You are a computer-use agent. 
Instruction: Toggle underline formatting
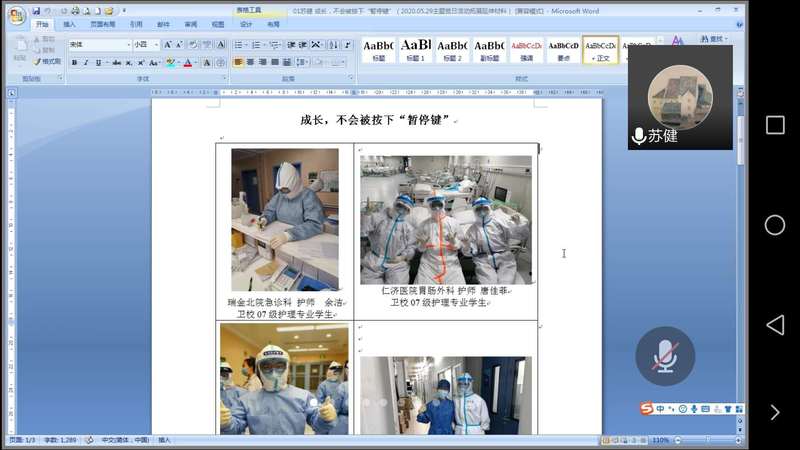[x=98, y=63]
